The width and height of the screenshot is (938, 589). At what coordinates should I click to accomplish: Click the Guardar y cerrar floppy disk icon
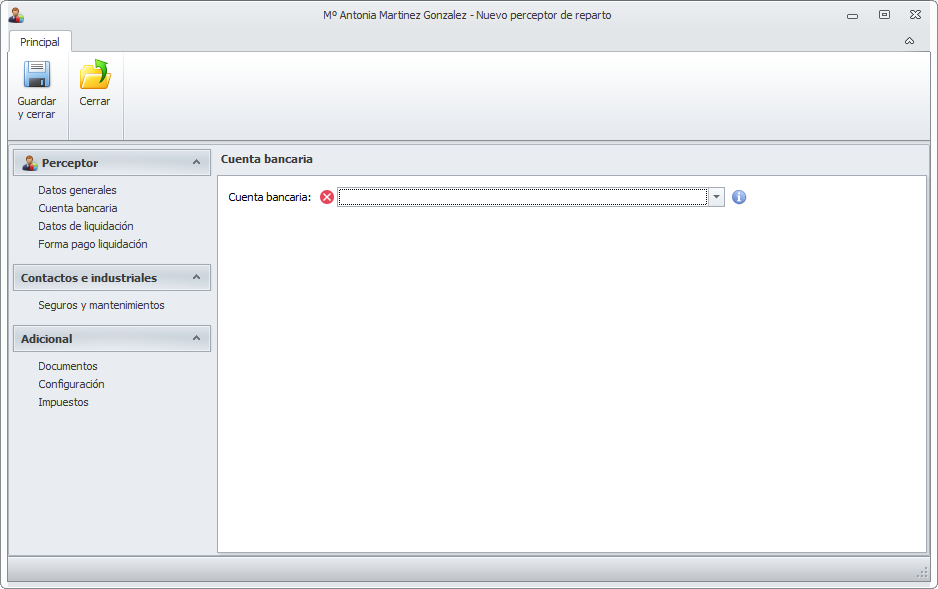point(36,74)
